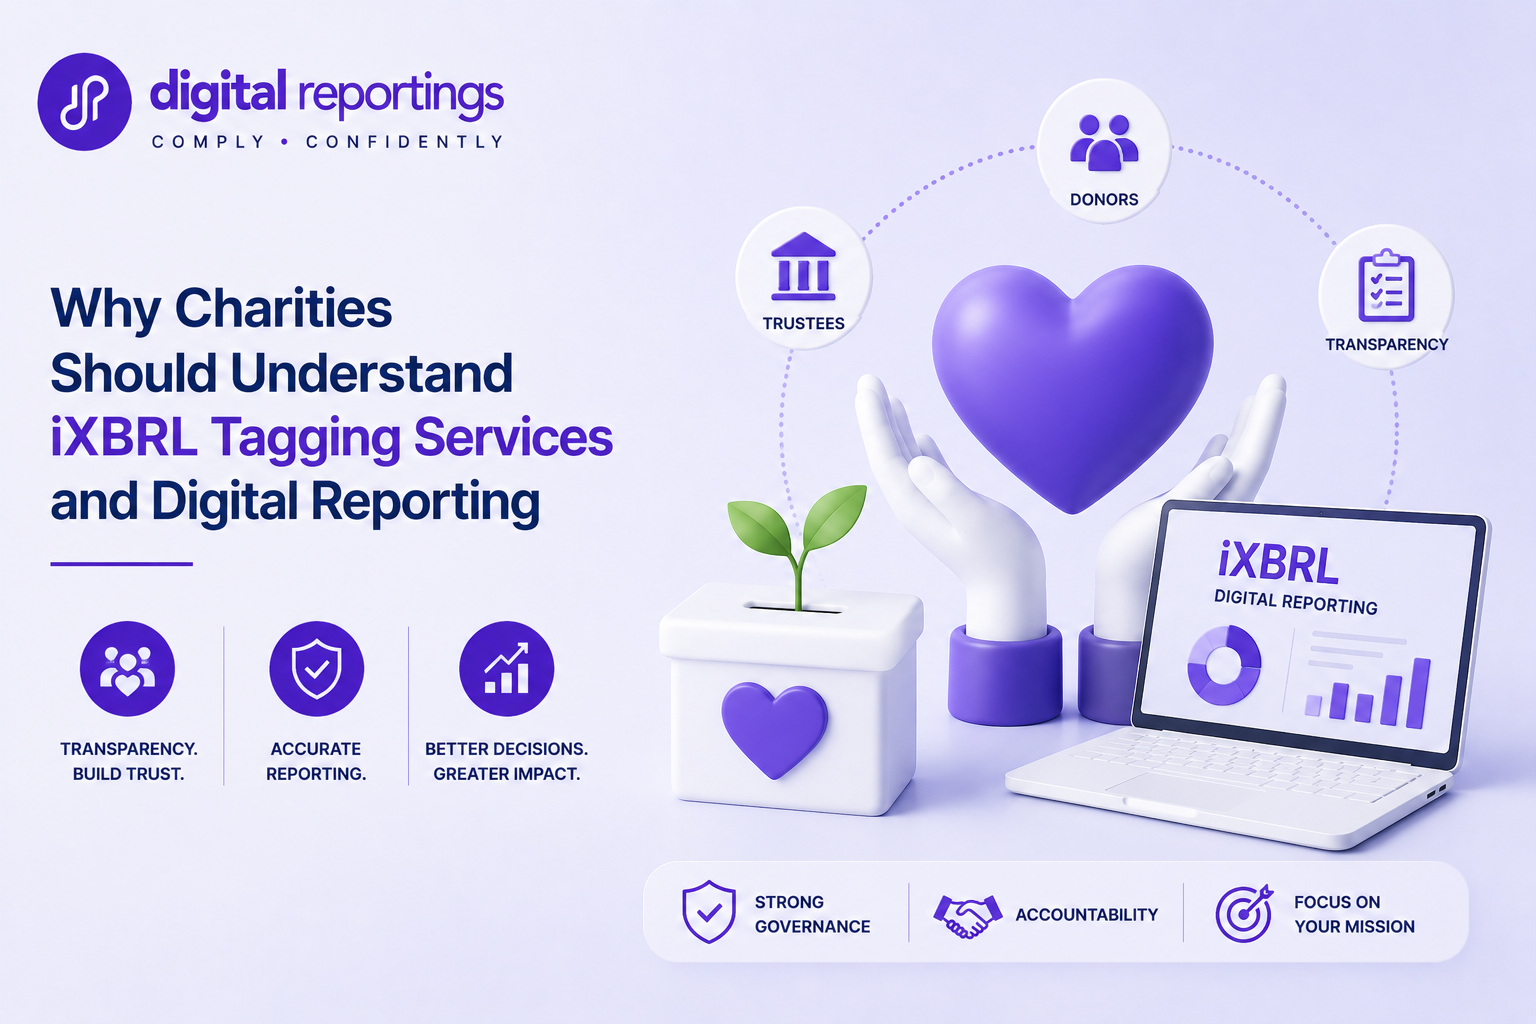Click the growth chart Better Decisions icon
This screenshot has width=1536, height=1024.
point(506,668)
